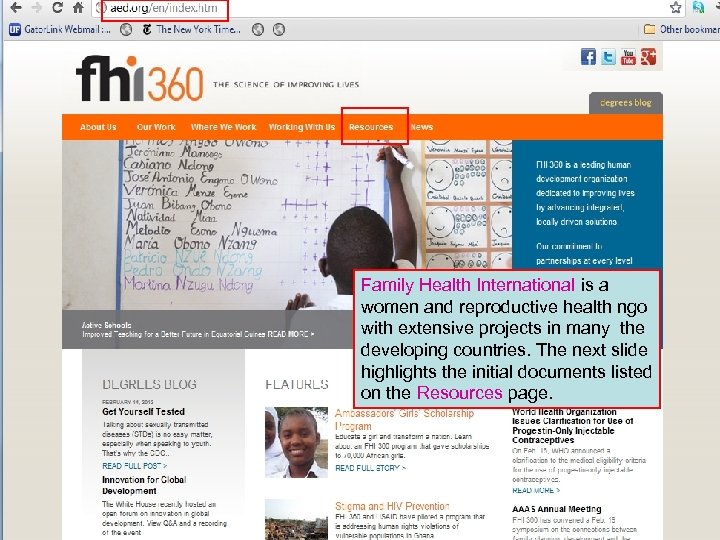
Task: Click the tagline 'The Science of Improving Lives'
Action: point(286,84)
